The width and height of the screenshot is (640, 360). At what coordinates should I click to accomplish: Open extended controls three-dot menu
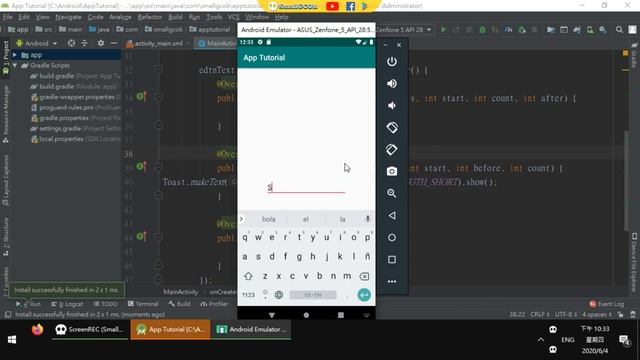pos(392,282)
